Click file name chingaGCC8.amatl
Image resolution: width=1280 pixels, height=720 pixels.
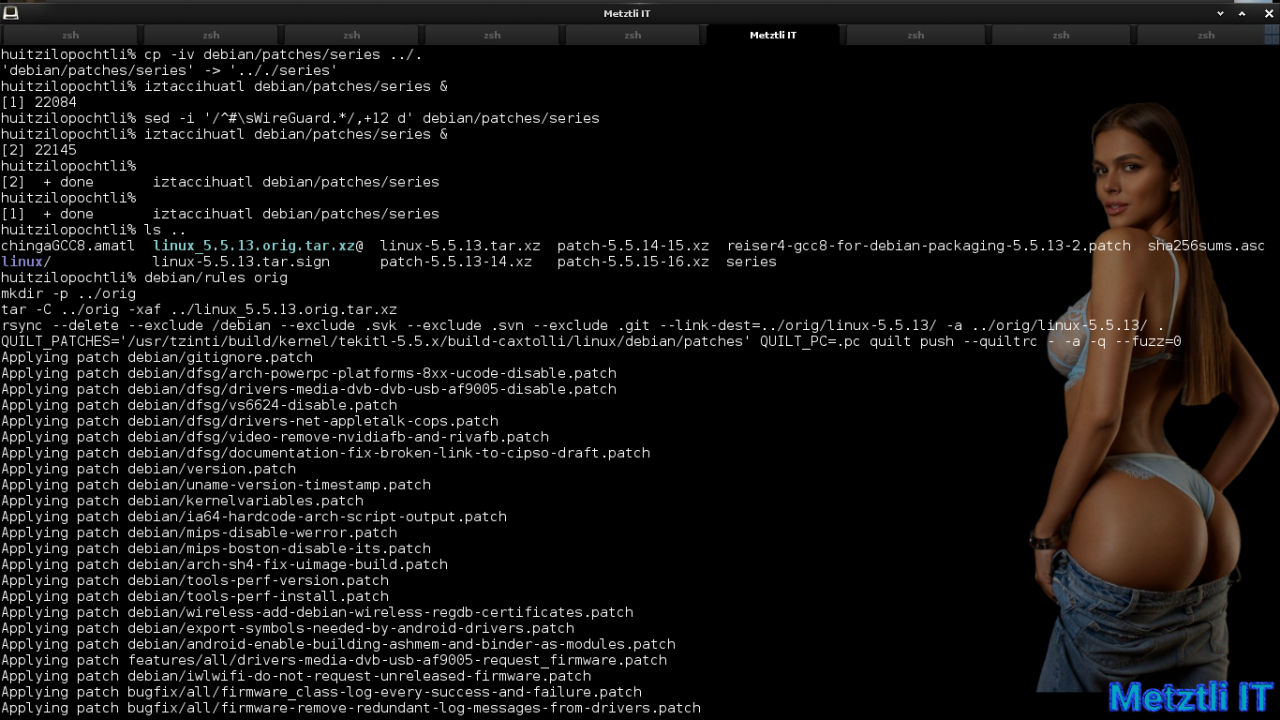(67, 245)
